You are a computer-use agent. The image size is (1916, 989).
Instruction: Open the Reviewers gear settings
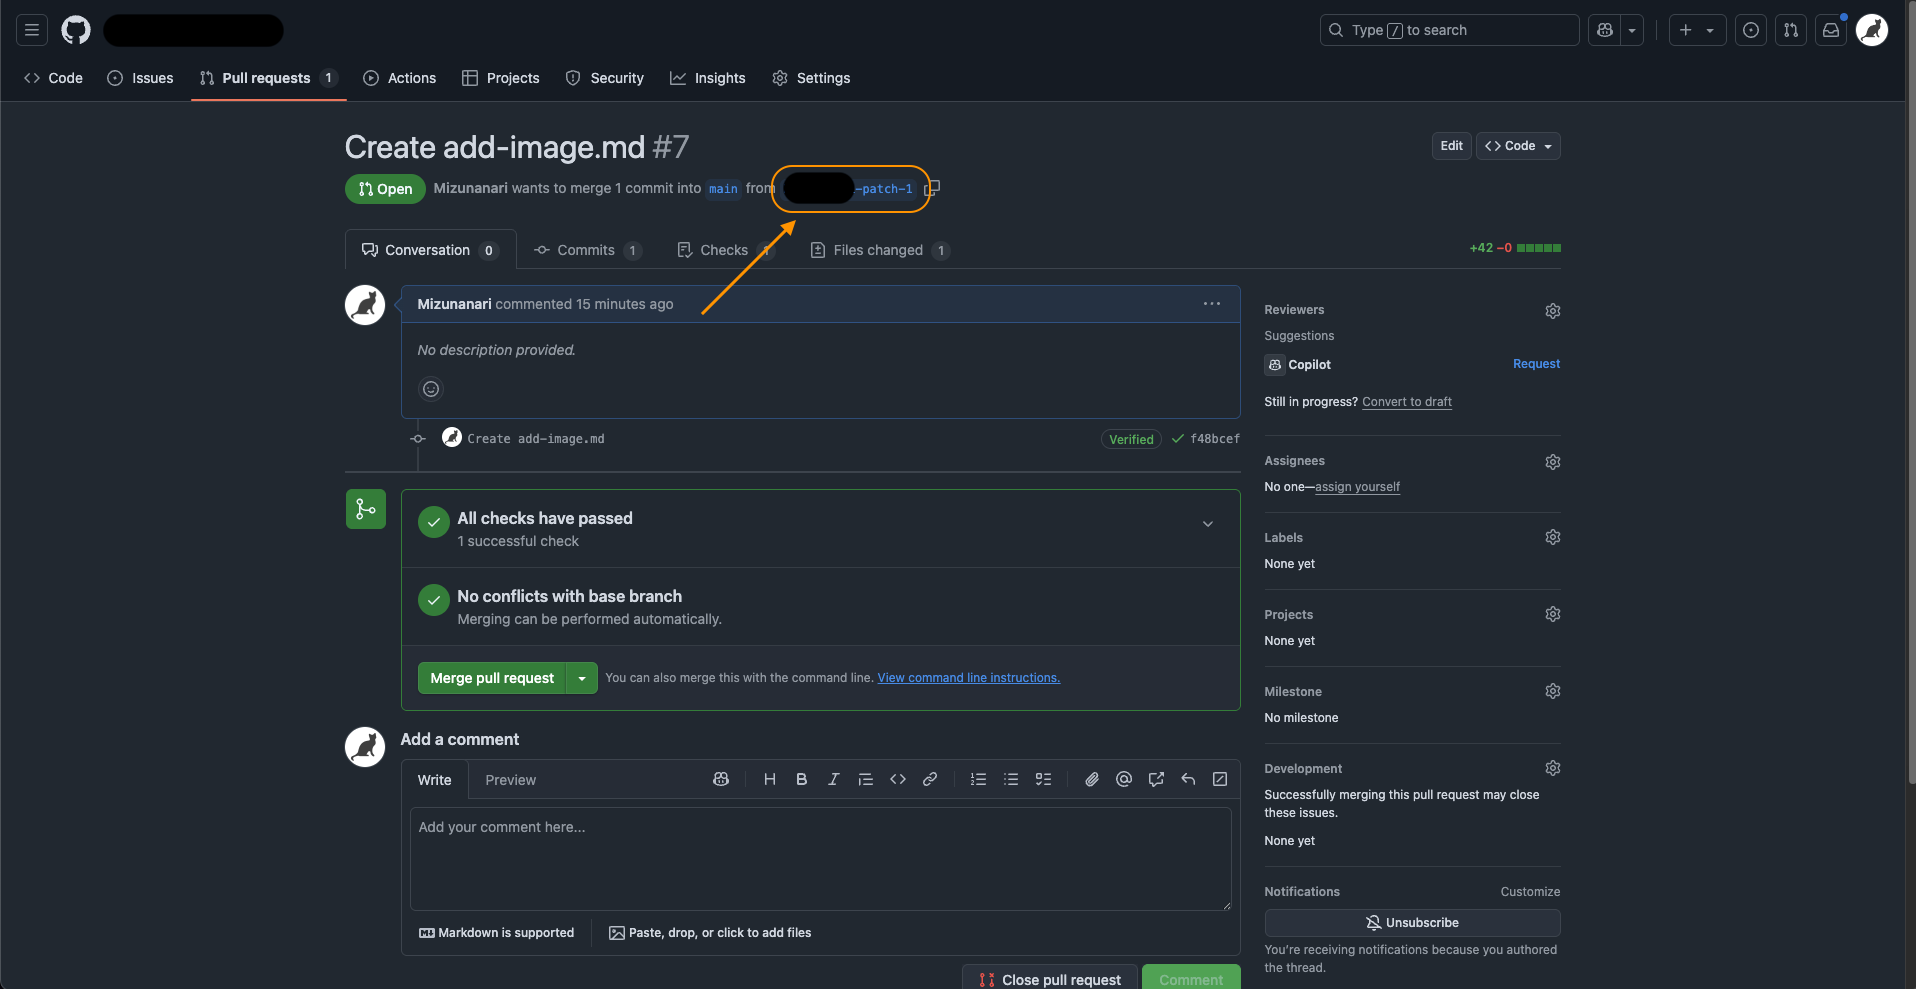(x=1552, y=311)
